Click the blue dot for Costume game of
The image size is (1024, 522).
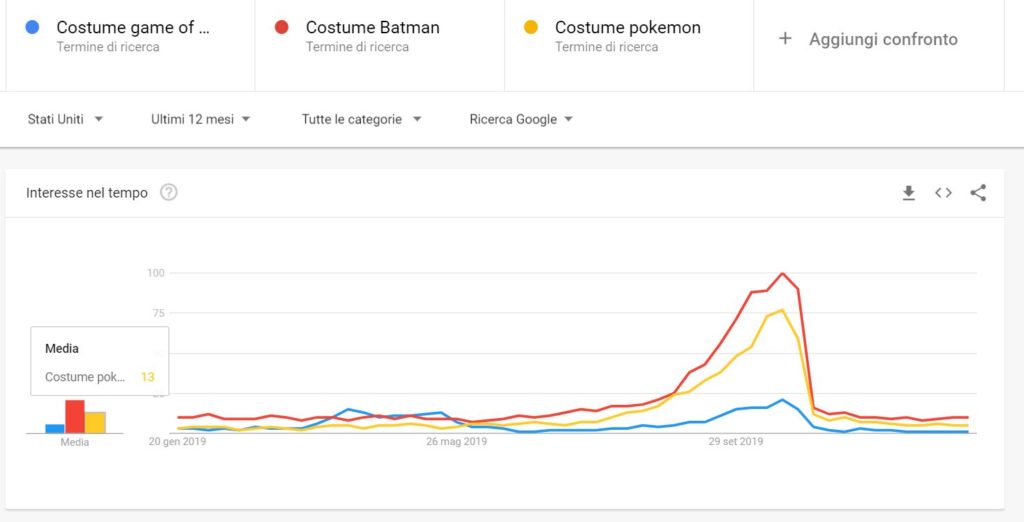pyautogui.click(x=34, y=28)
